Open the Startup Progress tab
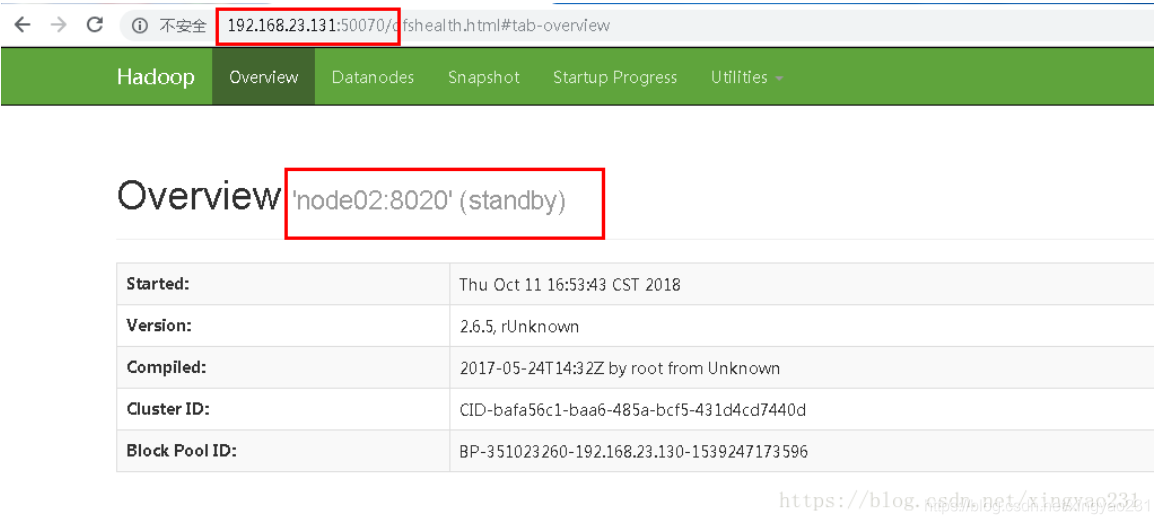Image resolution: width=1159 pixels, height=524 pixels. (615, 77)
